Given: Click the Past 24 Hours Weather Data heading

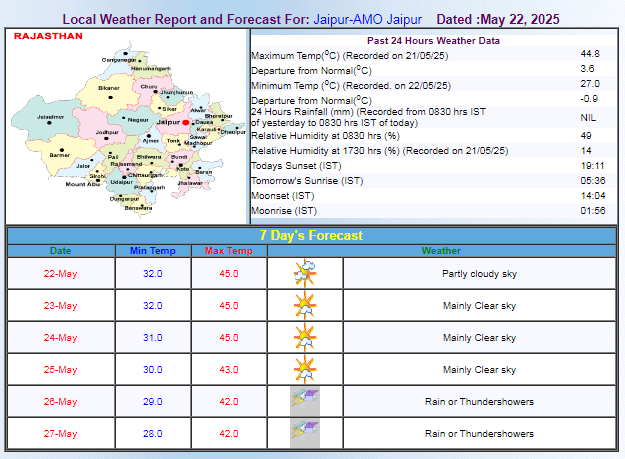Looking at the screenshot, I should 433,41.
